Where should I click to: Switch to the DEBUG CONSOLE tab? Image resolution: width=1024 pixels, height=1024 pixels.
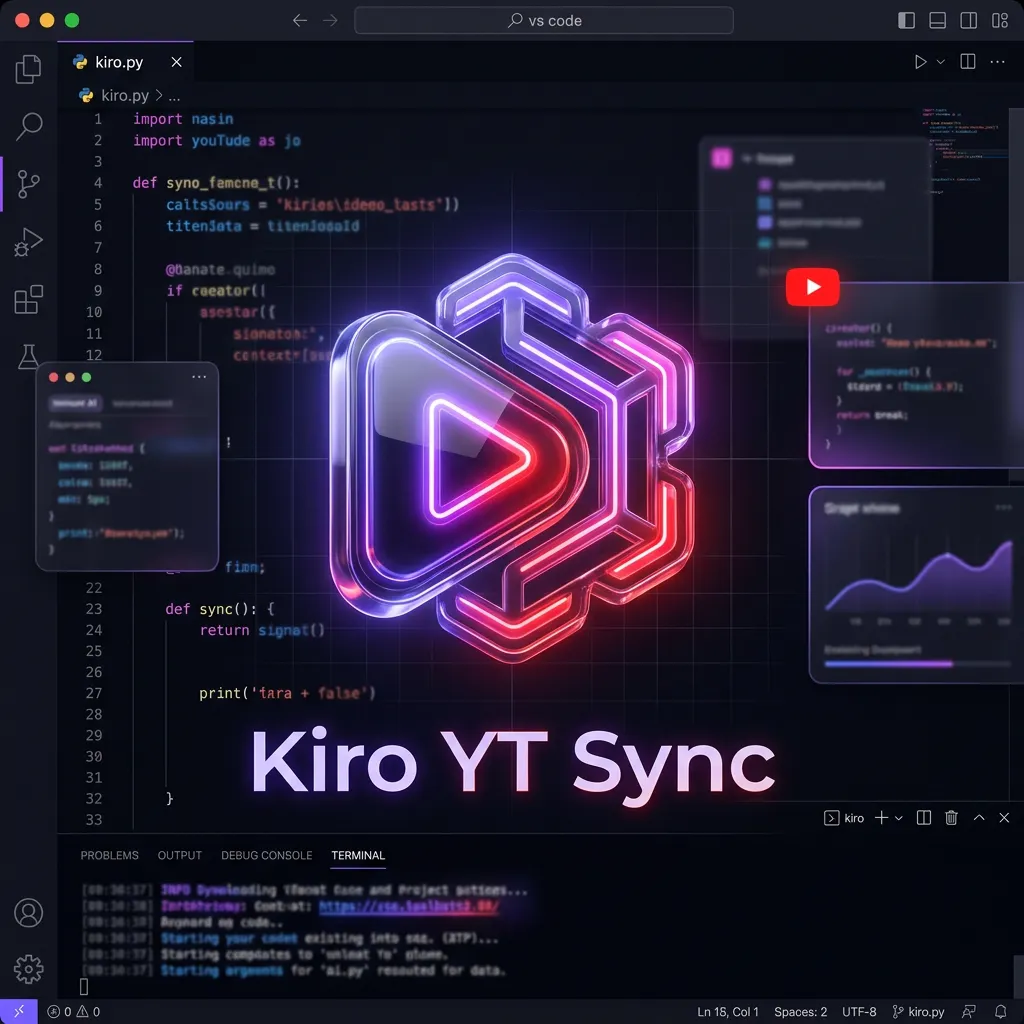[x=266, y=856]
